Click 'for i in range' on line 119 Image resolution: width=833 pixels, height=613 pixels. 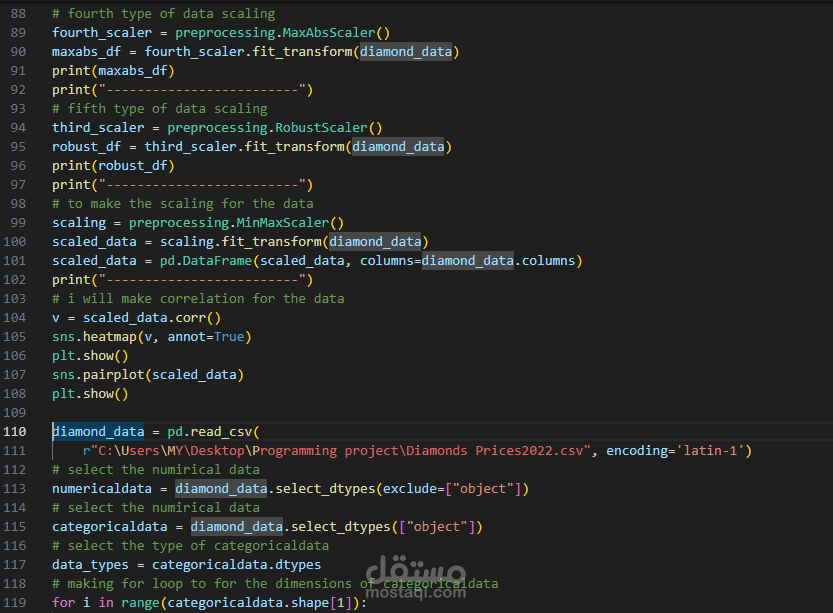pyautogui.click(x=106, y=603)
